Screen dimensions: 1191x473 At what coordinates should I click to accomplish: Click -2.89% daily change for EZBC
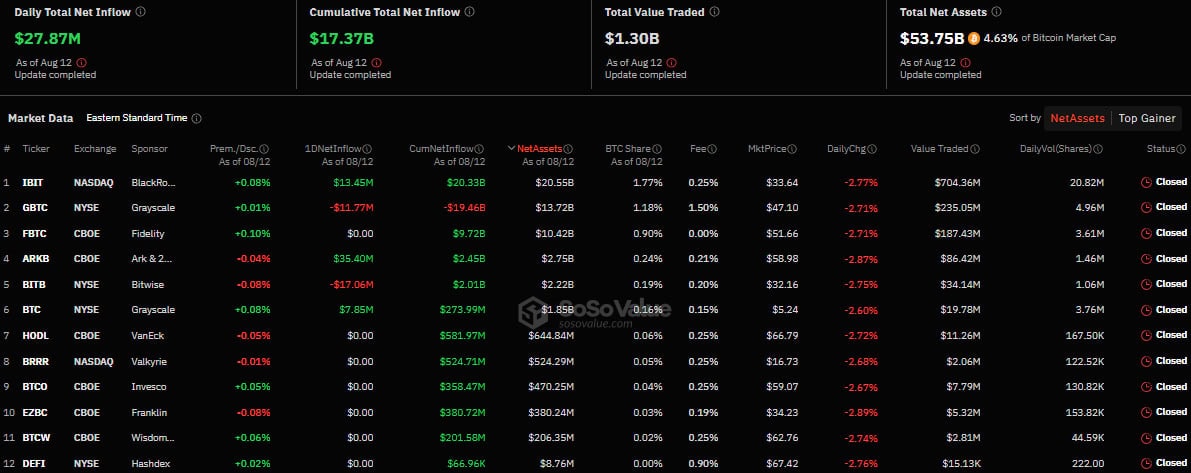pos(861,413)
